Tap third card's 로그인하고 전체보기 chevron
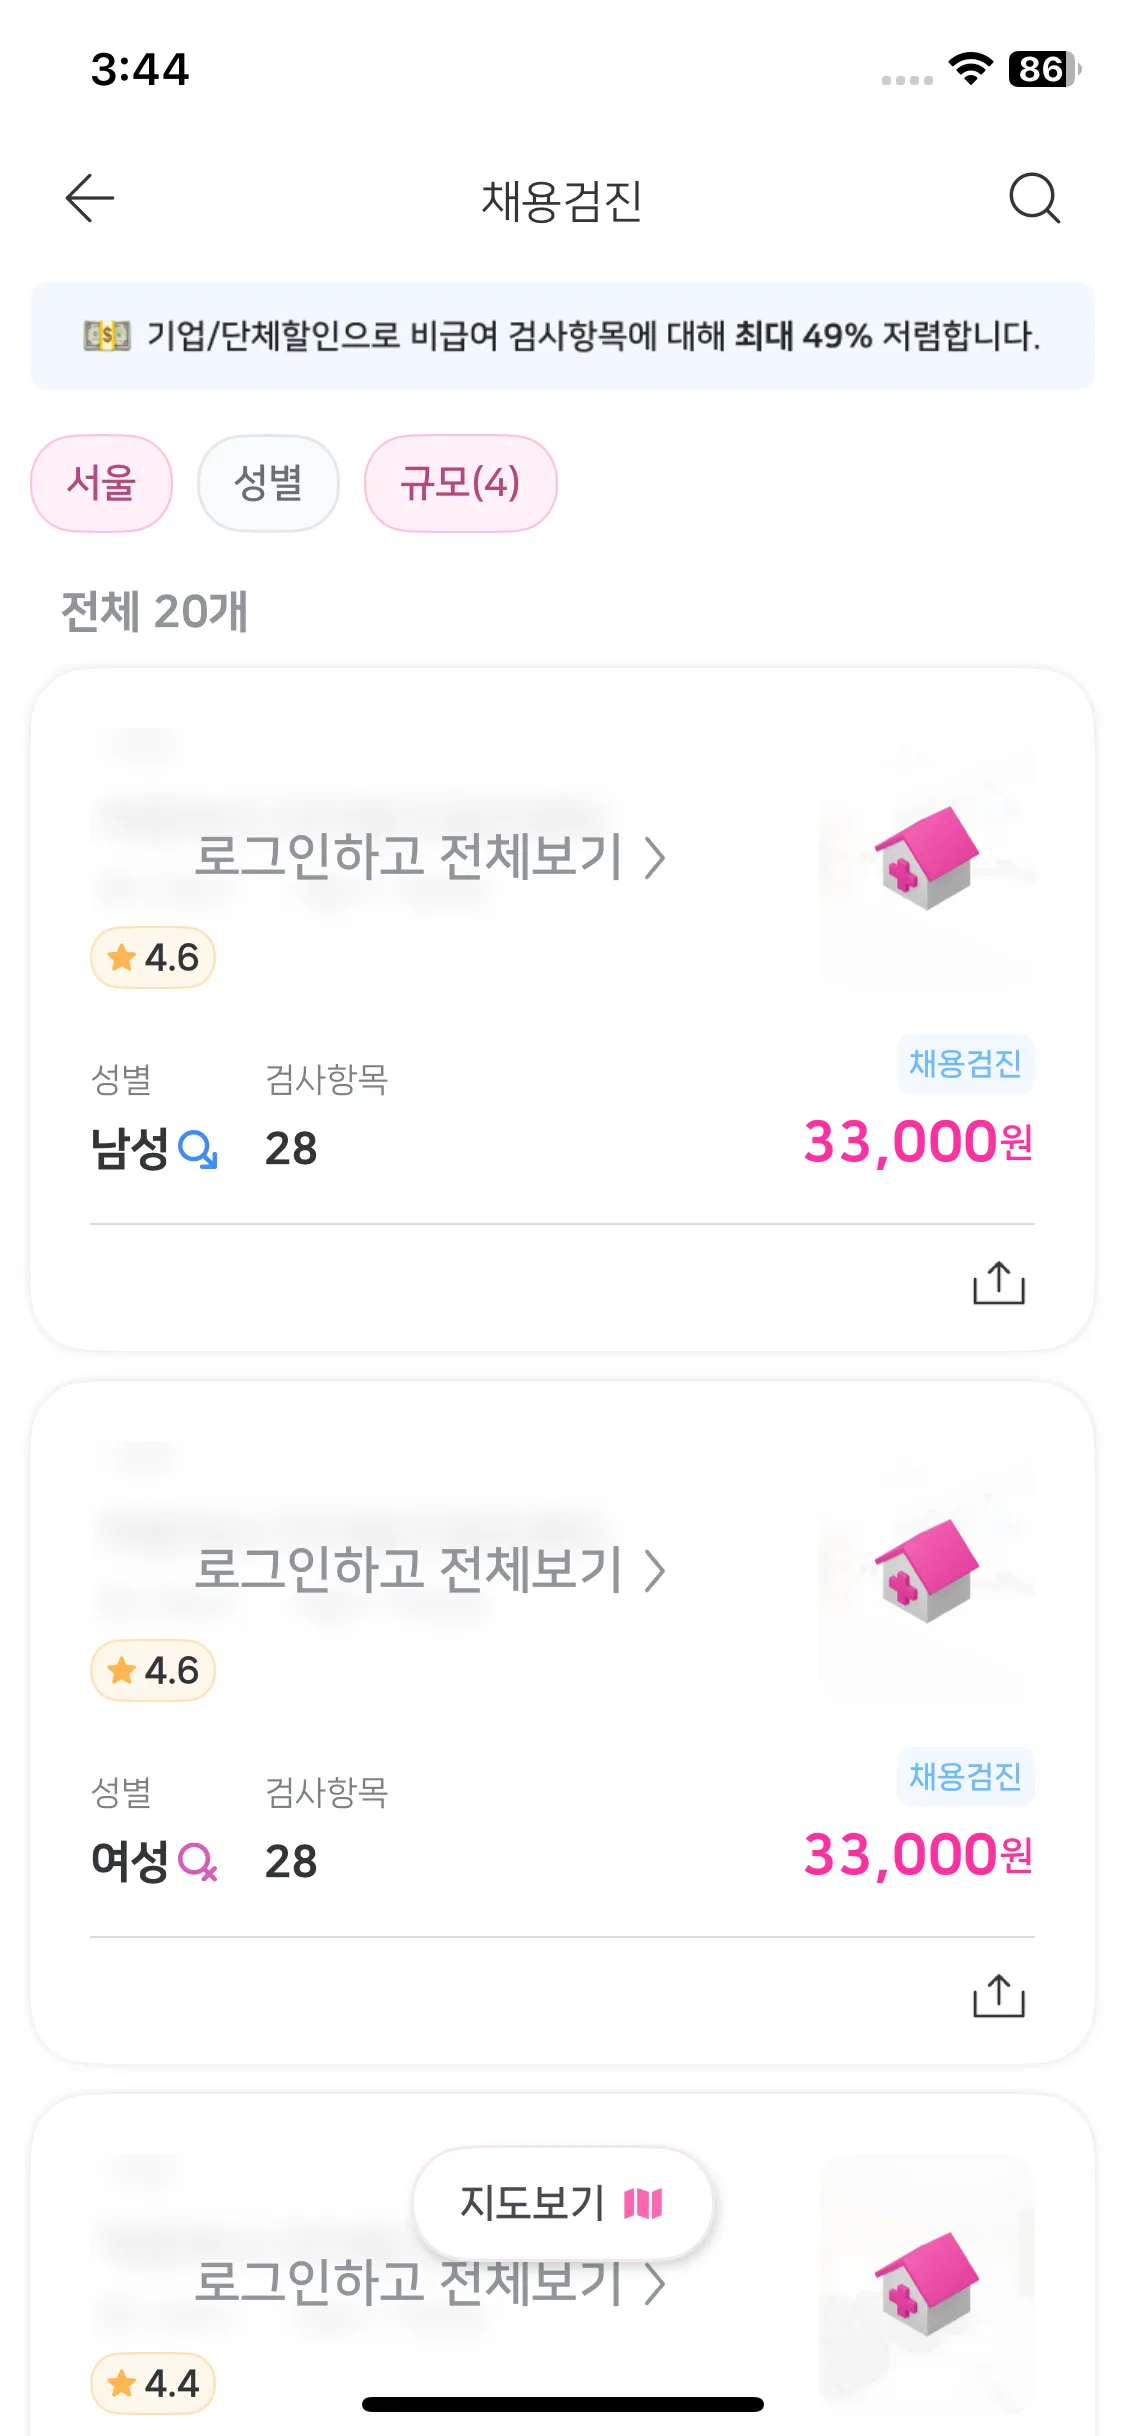The image size is (1125, 2436). click(655, 2284)
